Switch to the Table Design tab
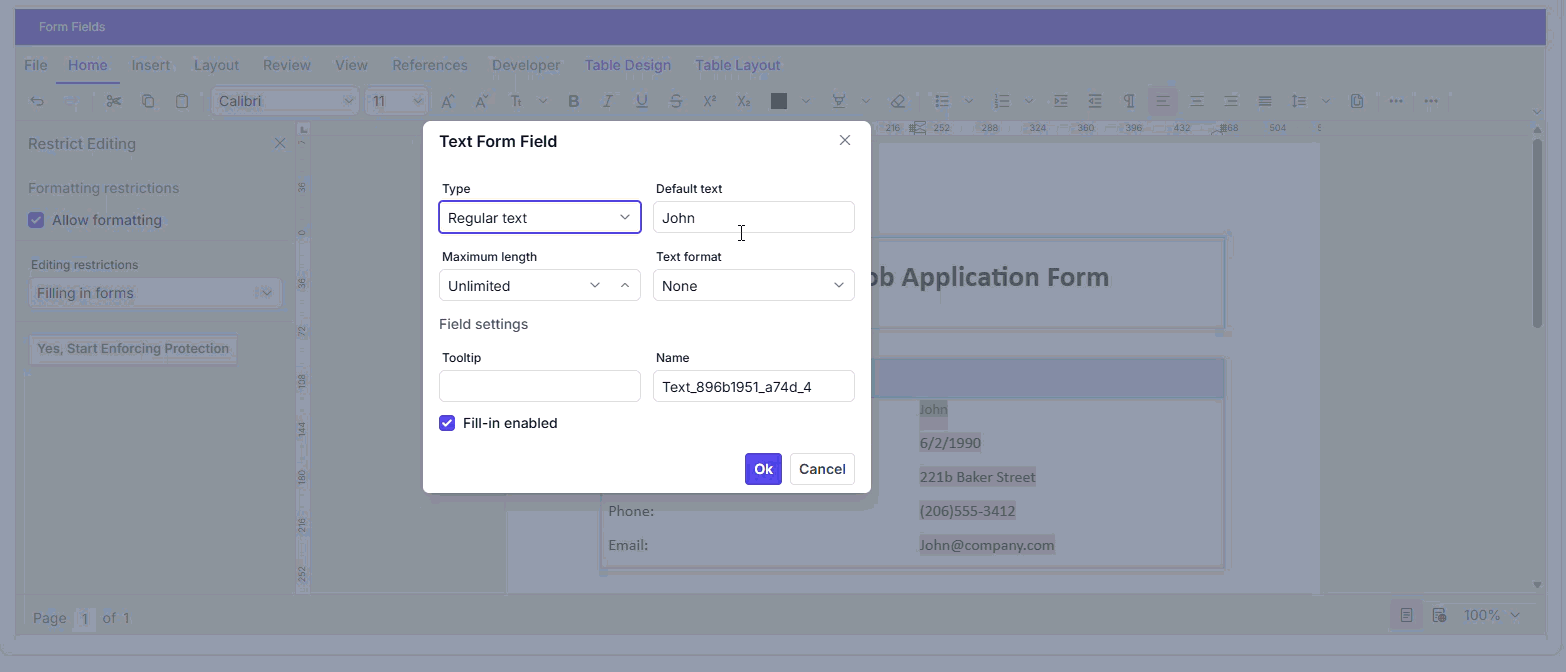Image resolution: width=1566 pixels, height=672 pixels. (628, 64)
